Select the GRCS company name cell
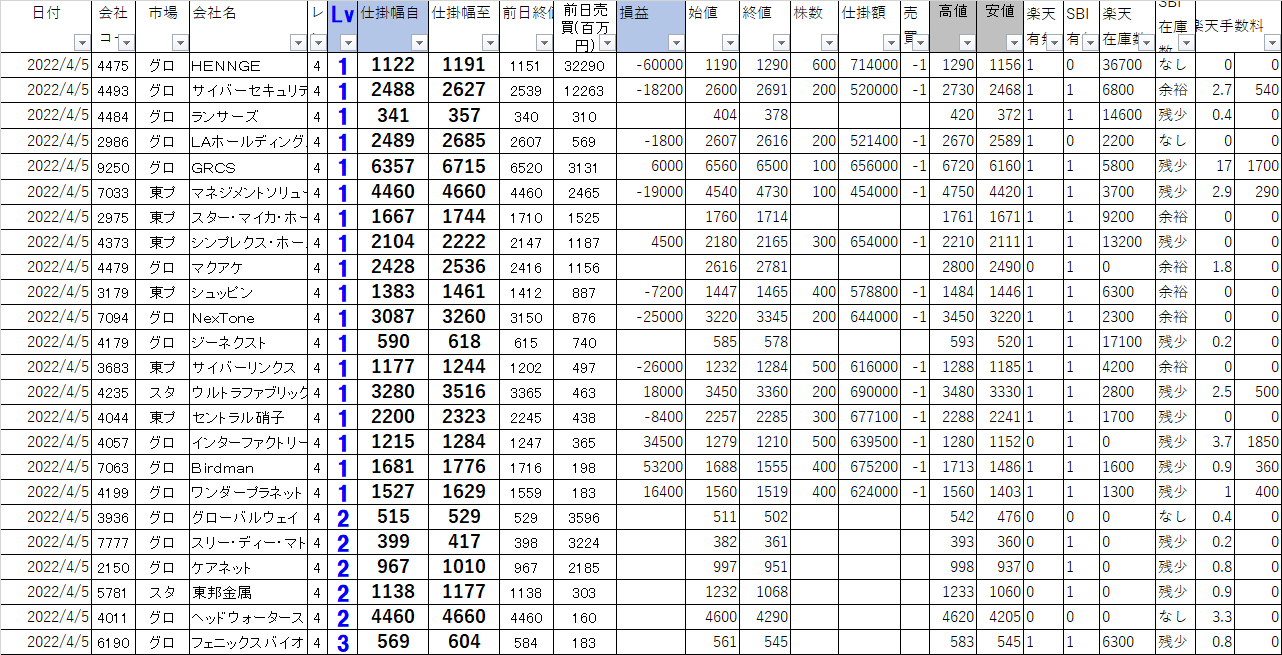Image resolution: width=1282 pixels, height=655 pixels. tap(249, 166)
